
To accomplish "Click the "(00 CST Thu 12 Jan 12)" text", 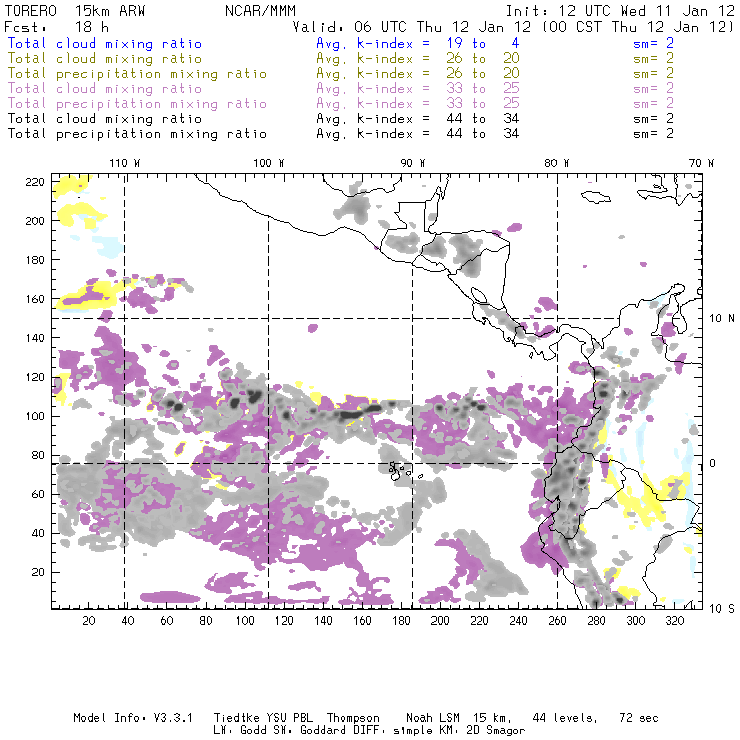I will point(638,27).
